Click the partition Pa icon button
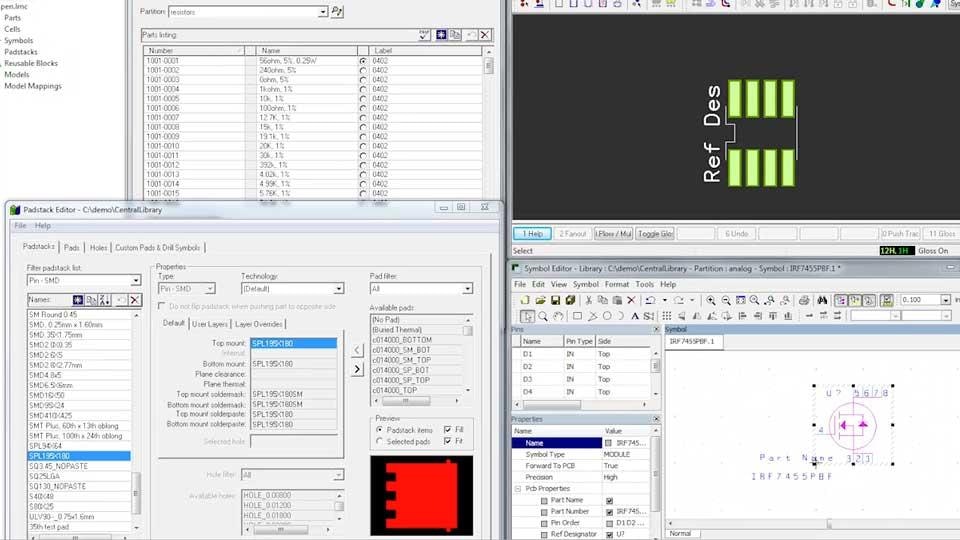Screen dimensions: 960x540 (x=337, y=12)
